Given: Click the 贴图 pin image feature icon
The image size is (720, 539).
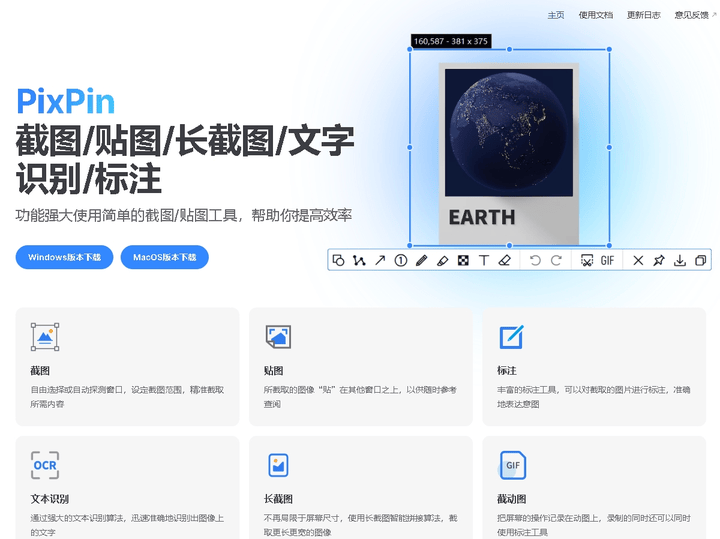Looking at the screenshot, I should coord(278,337).
